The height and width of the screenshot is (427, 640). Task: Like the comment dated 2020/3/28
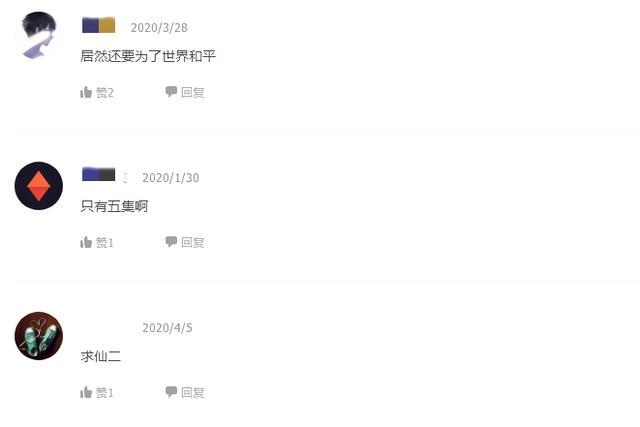pyautogui.click(x=86, y=92)
